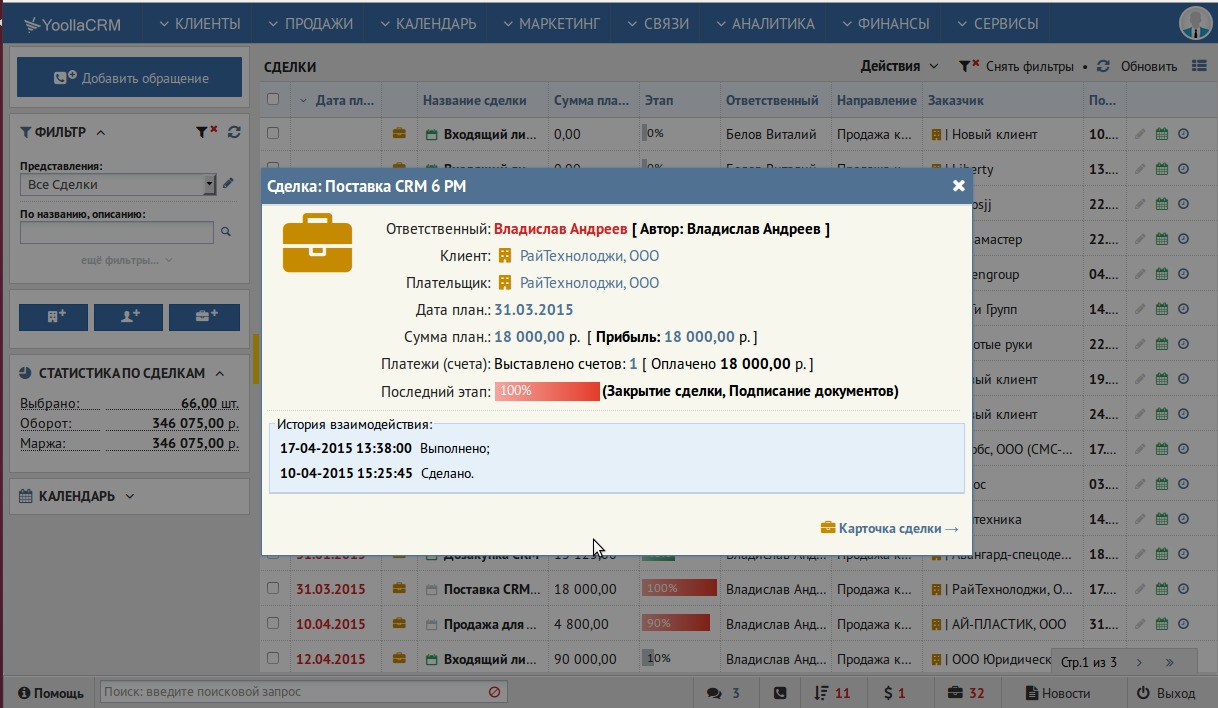Sort by Дата пл... column header
The width and height of the screenshot is (1218, 708).
tap(345, 100)
